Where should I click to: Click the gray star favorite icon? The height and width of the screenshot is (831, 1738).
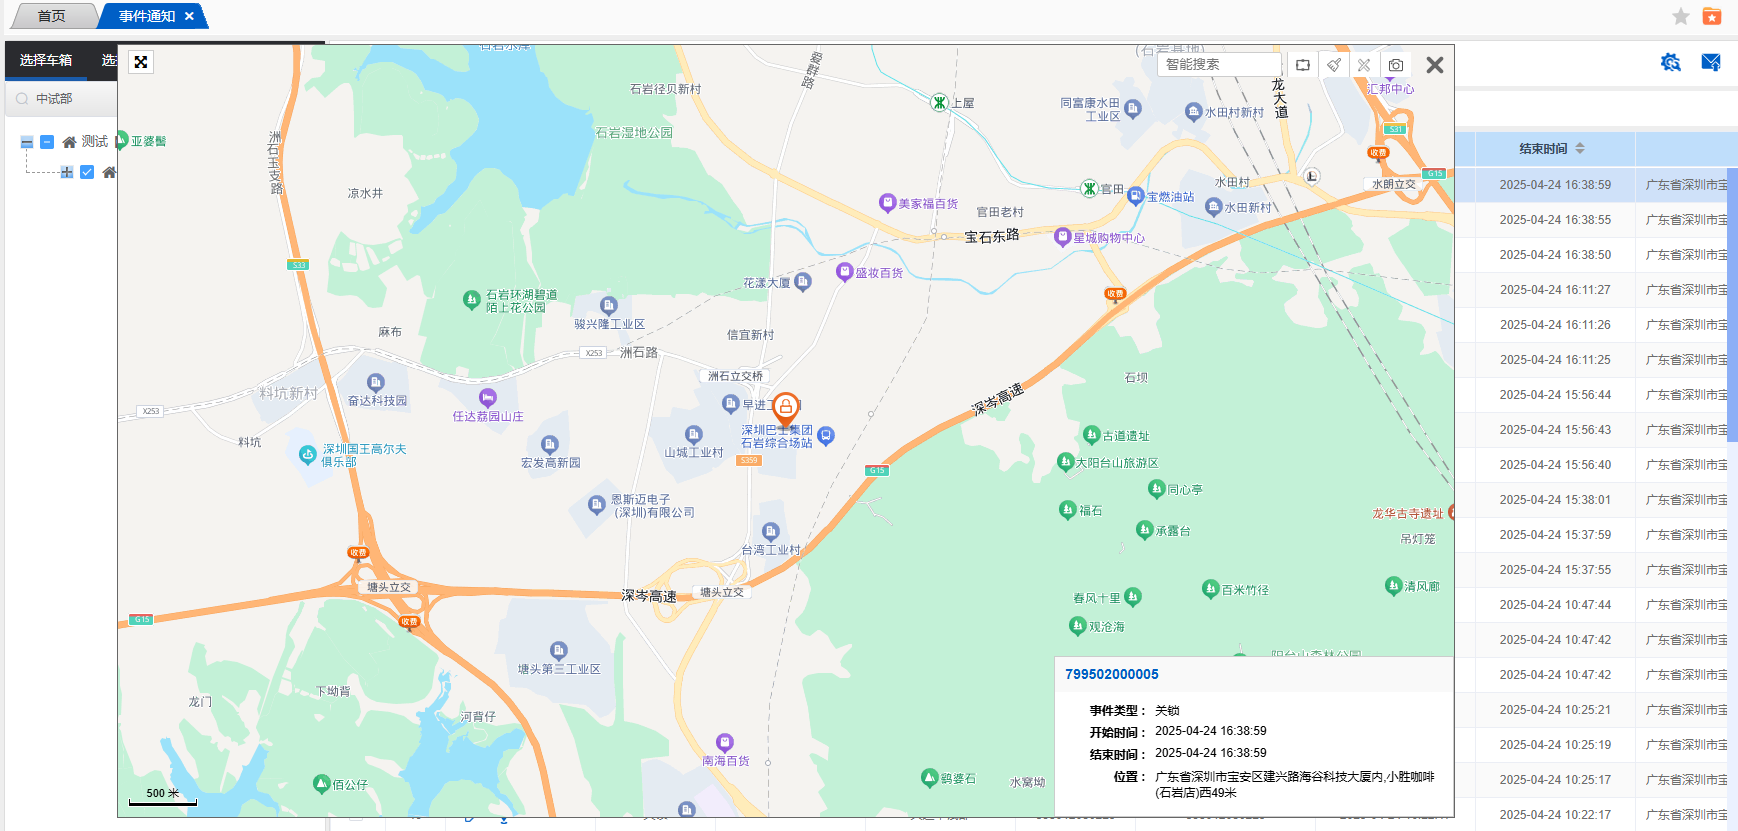pyautogui.click(x=1681, y=16)
